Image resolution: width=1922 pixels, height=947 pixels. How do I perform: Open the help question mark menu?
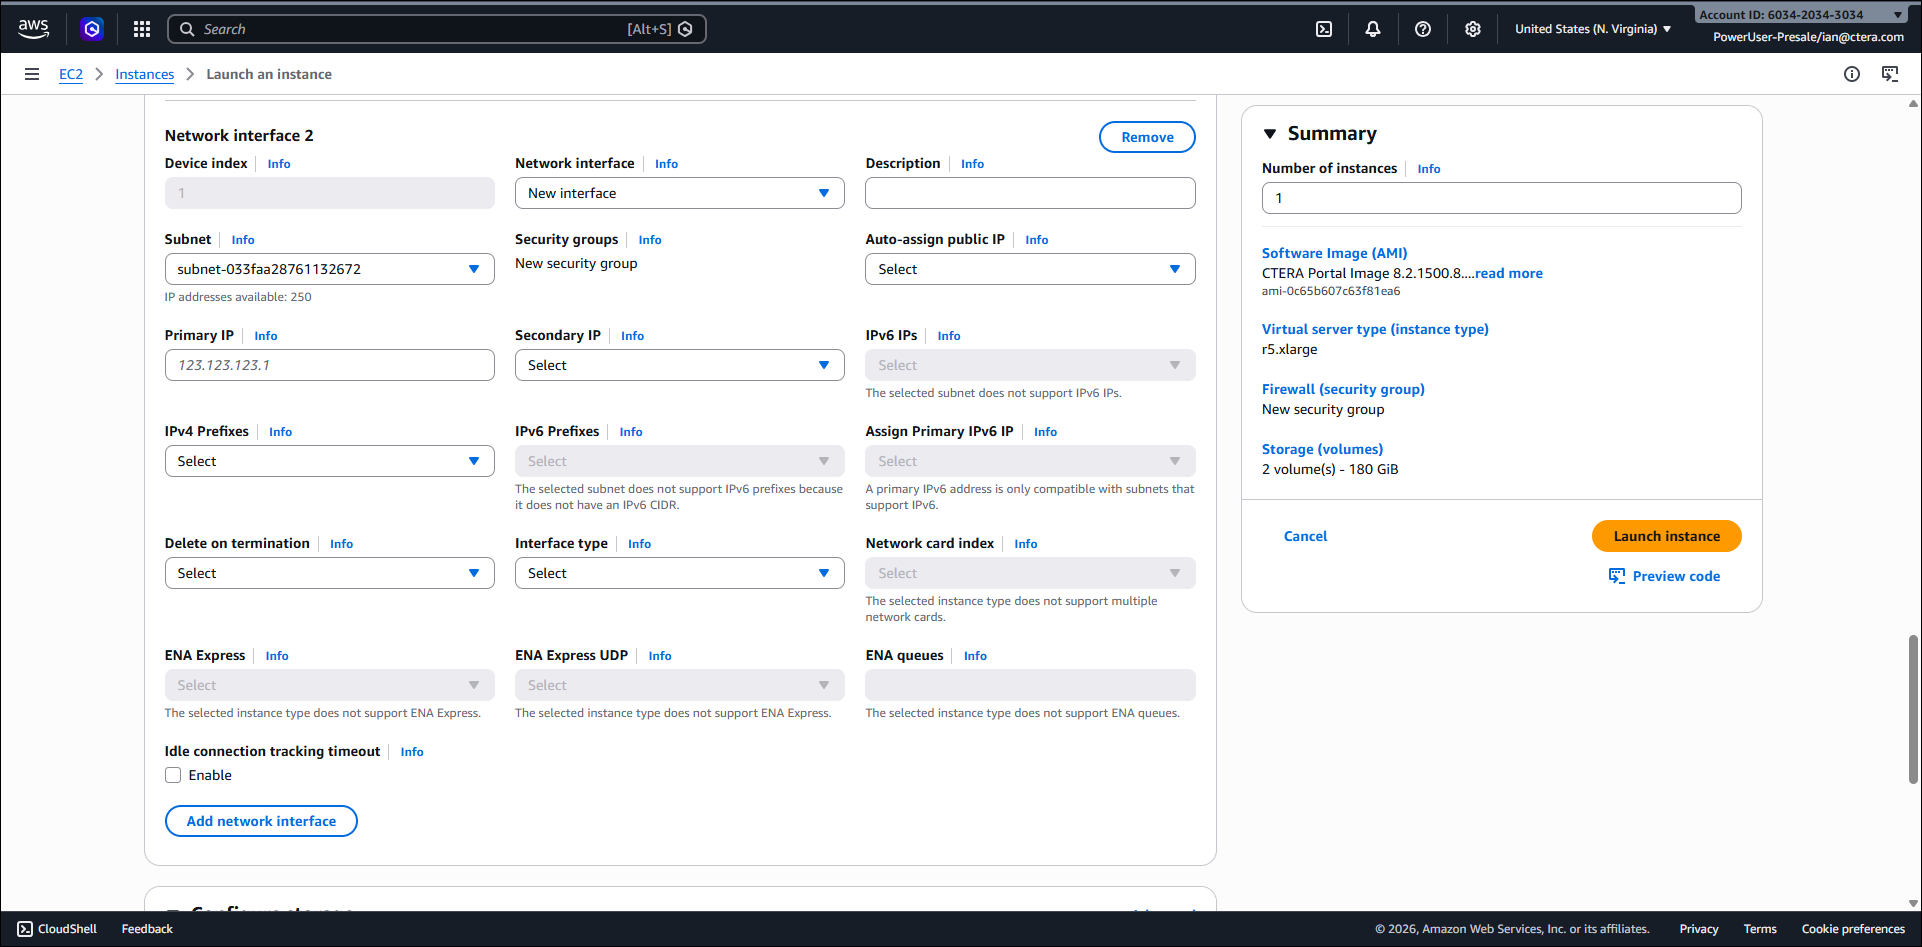pyautogui.click(x=1423, y=29)
